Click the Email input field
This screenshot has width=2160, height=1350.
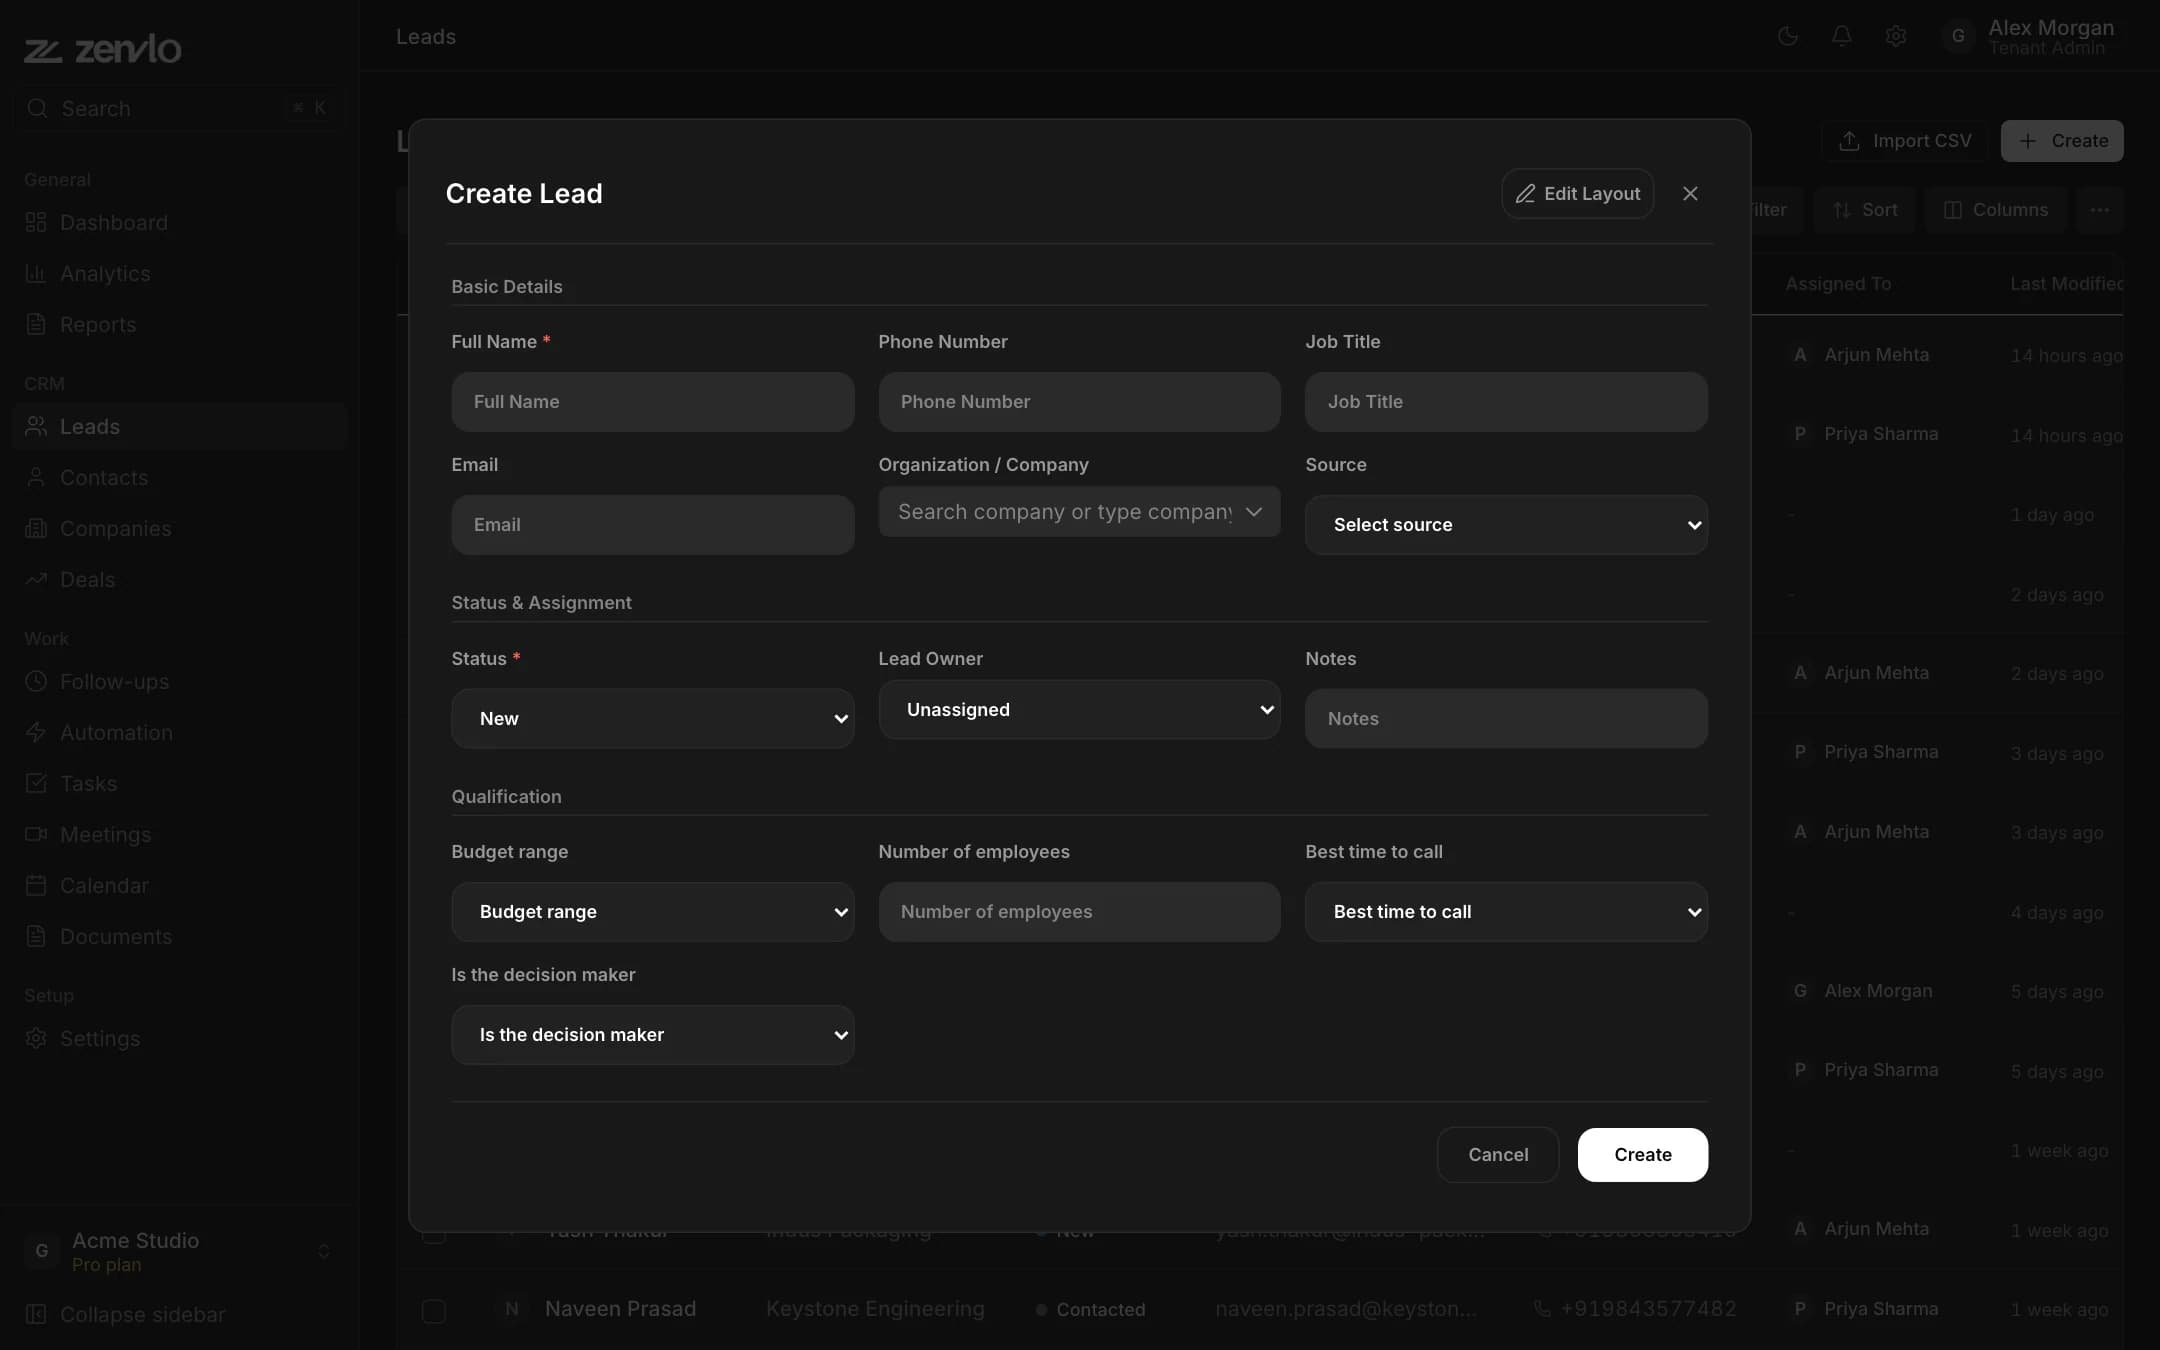[x=652, y=525]
